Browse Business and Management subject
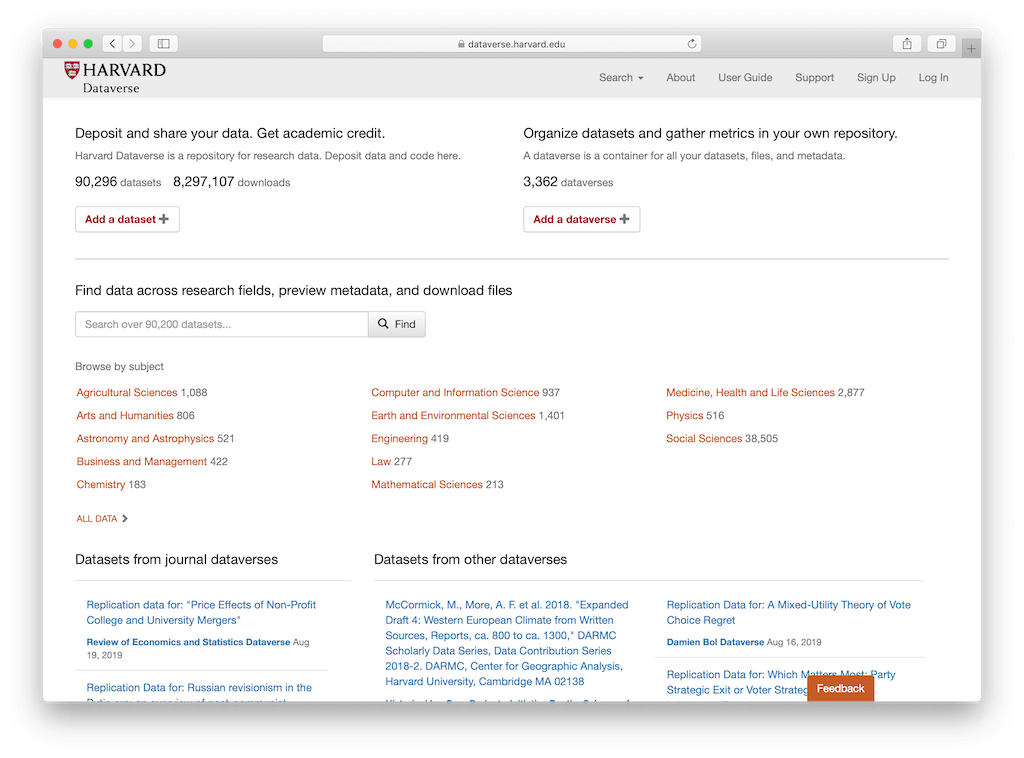 point(142,462)
